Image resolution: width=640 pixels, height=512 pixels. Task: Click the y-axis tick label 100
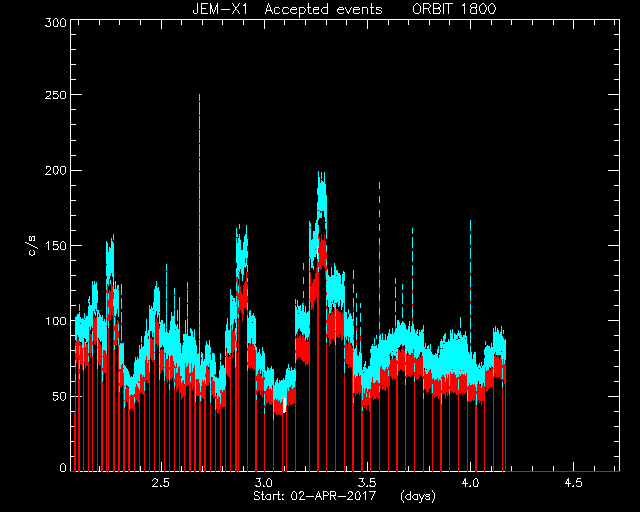click(56, 321)
